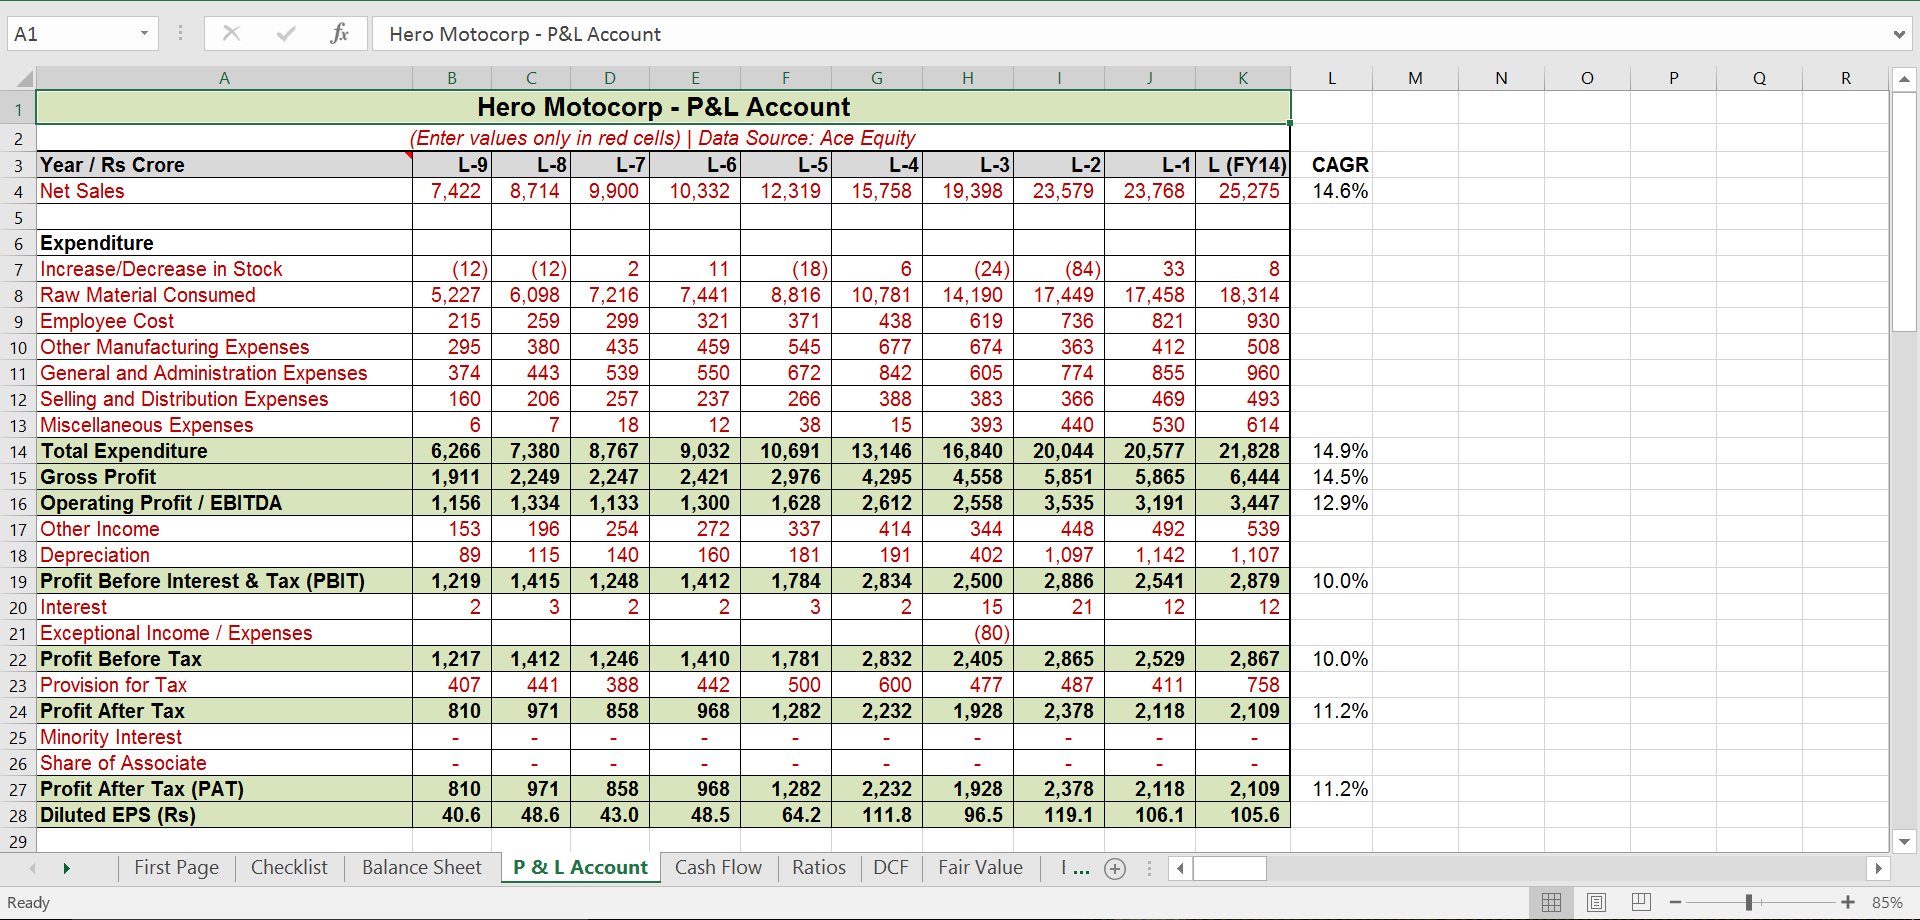Click Minority Interest label

[224, 737]
